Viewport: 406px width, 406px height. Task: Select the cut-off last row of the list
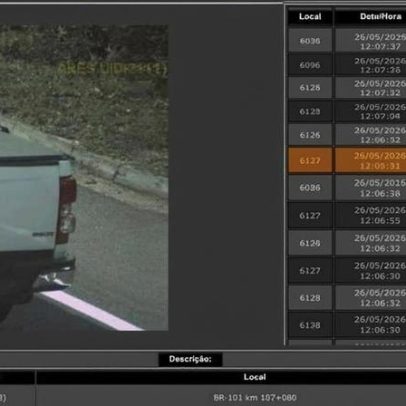[347, 342]
